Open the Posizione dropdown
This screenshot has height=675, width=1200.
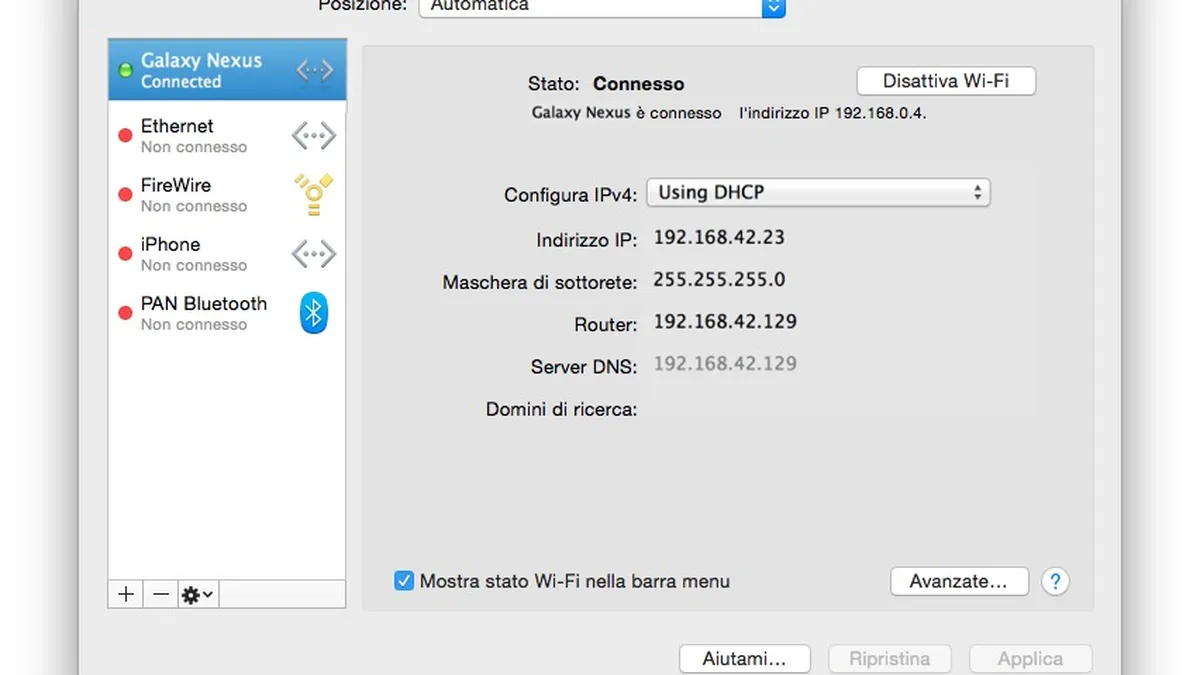point(602,6)
